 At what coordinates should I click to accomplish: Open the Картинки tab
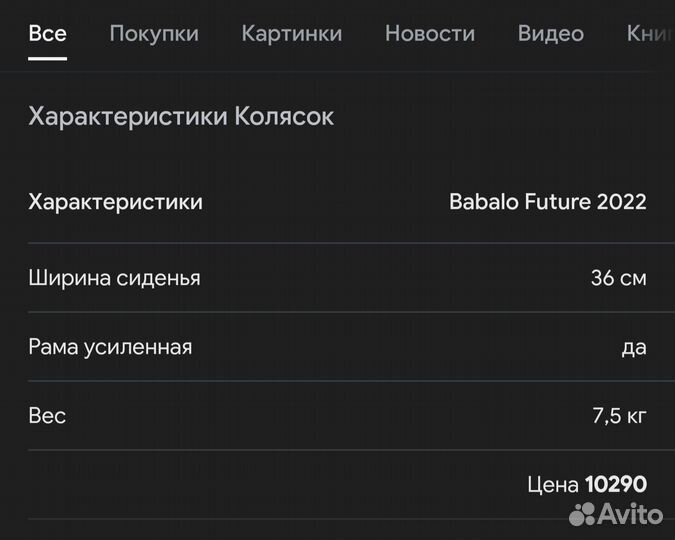click(292, 34)
